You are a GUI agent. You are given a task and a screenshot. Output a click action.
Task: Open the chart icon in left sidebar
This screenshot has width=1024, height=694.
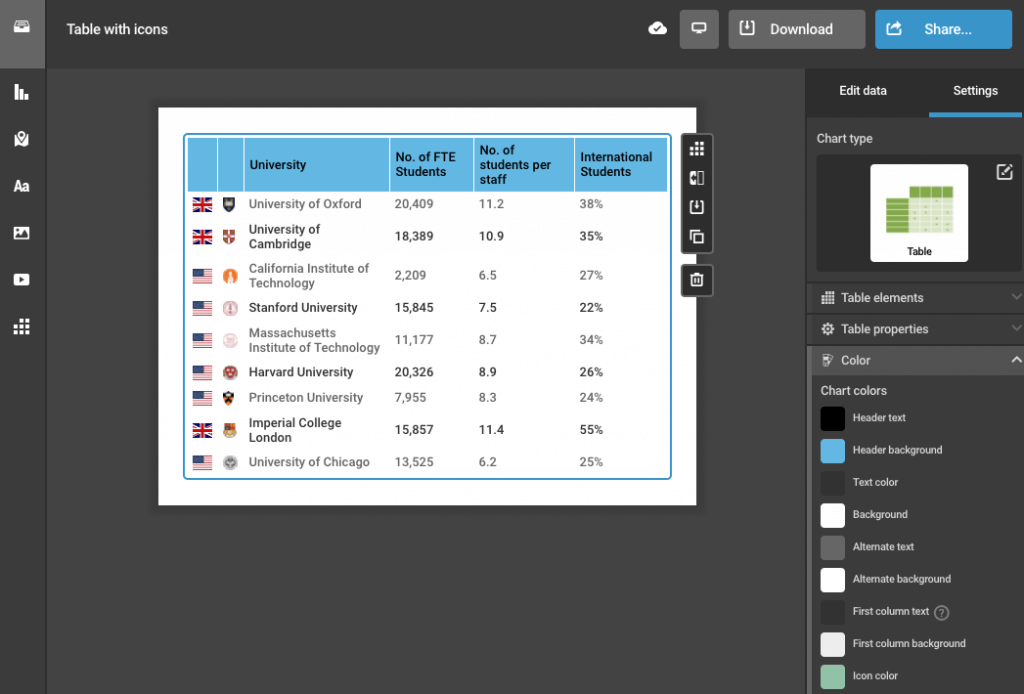[21, 93]
